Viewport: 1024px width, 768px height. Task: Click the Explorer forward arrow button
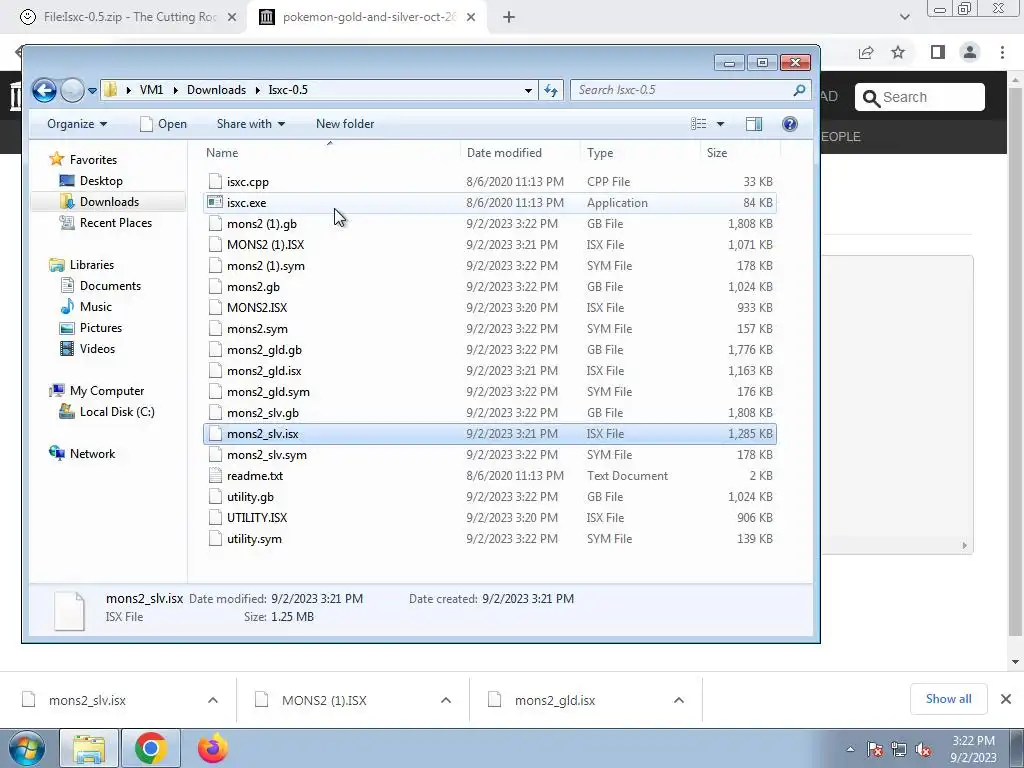pyautogui.click(x=72, y=90)
